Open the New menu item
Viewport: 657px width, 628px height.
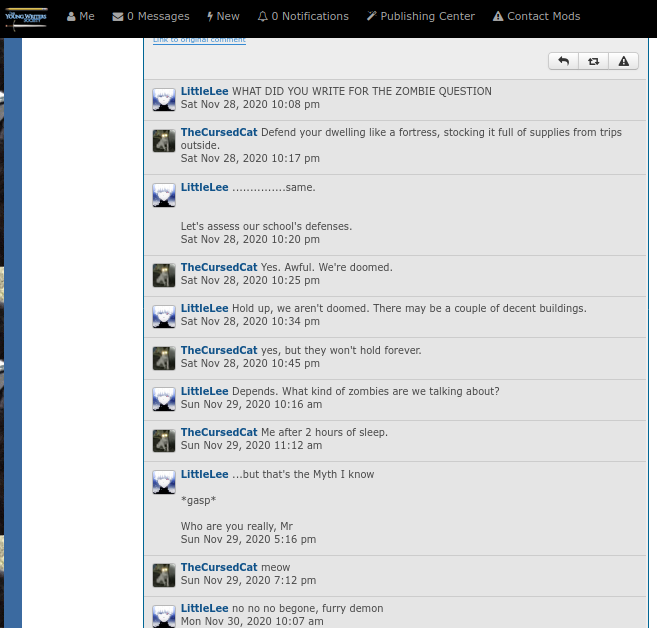223,16
